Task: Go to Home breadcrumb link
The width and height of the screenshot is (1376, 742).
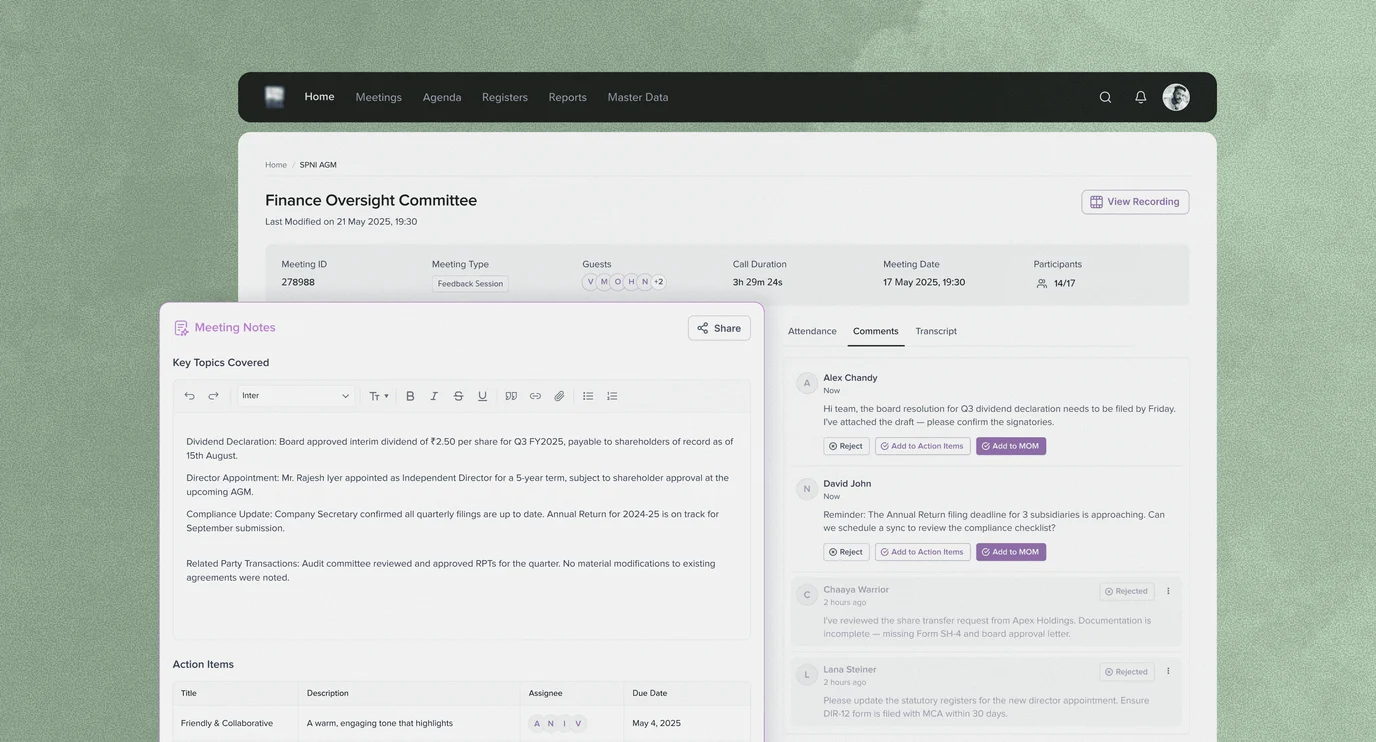Action: point(276,165)
